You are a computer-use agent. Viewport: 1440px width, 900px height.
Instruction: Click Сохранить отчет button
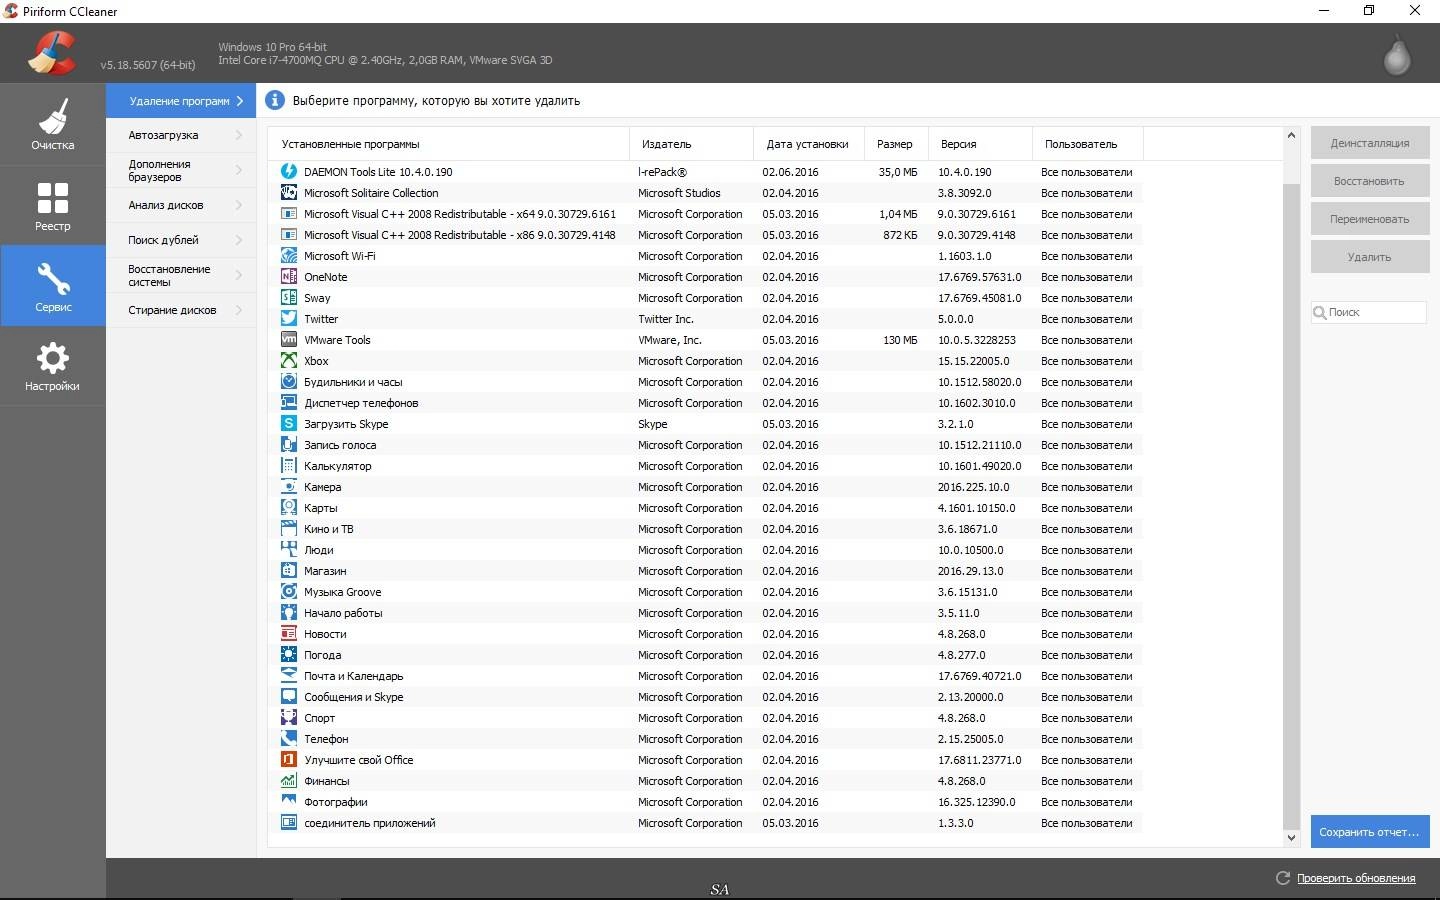coord(1369,832)
